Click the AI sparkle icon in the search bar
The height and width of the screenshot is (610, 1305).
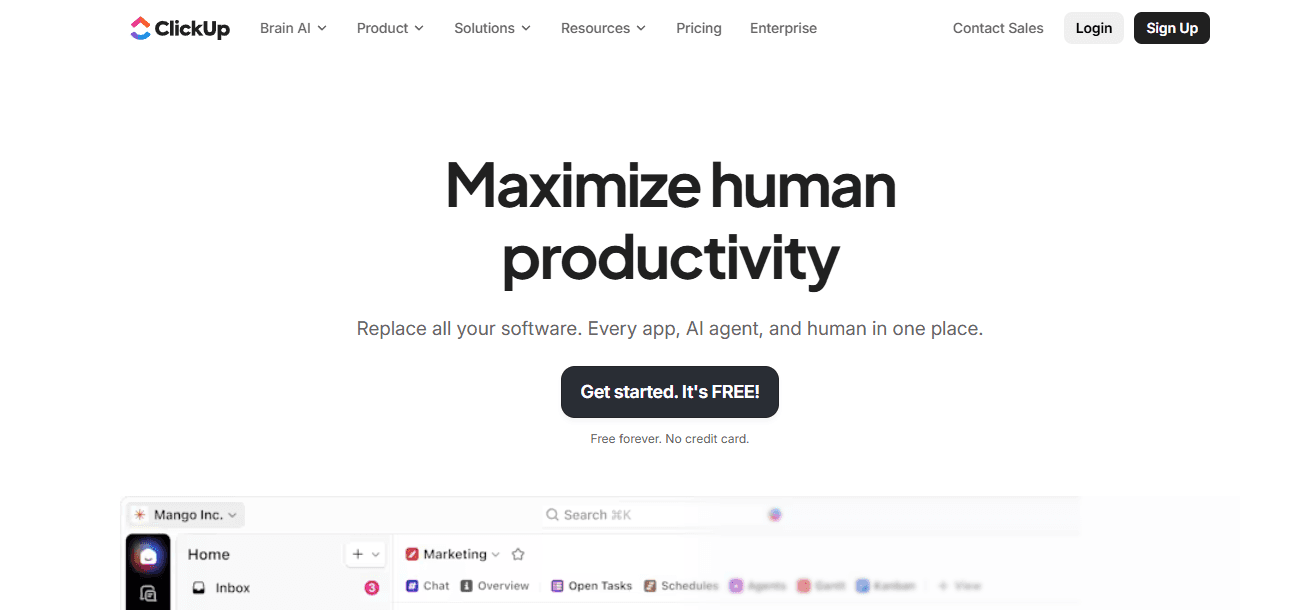click(x=775, y=514)
